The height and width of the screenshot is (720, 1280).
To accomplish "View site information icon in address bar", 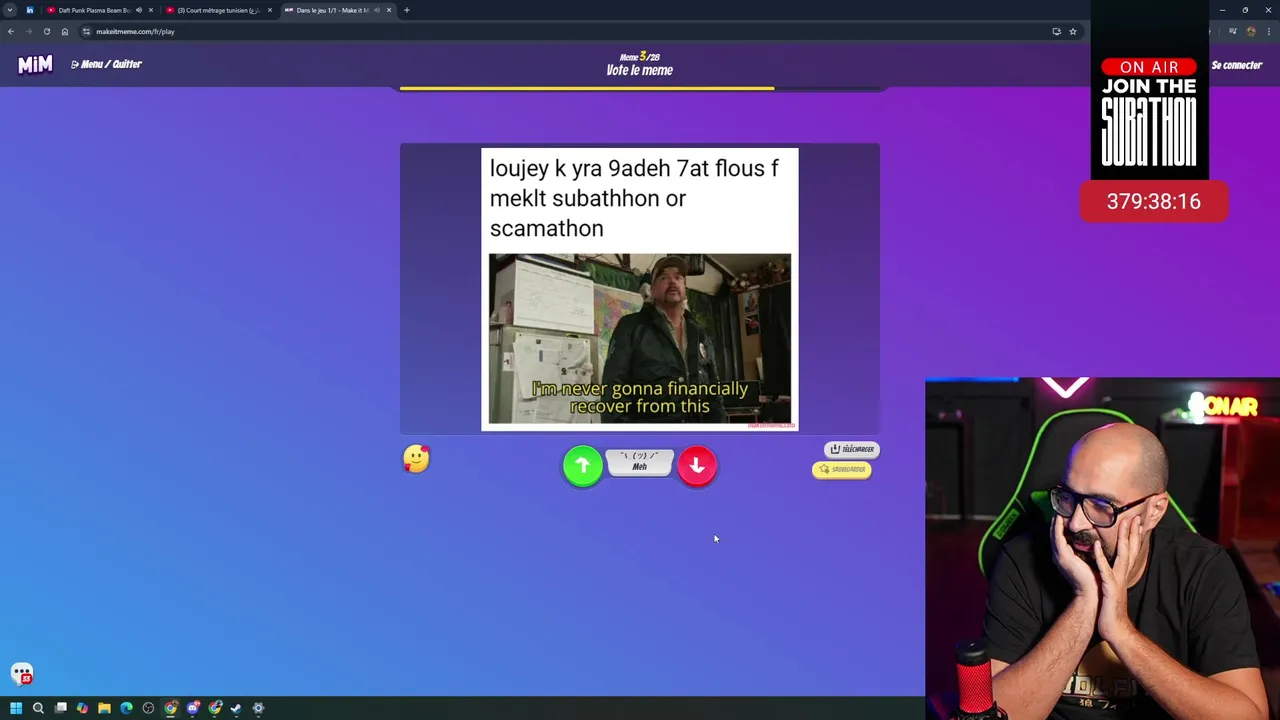I will pyautogui.click(x=87, y=31).
